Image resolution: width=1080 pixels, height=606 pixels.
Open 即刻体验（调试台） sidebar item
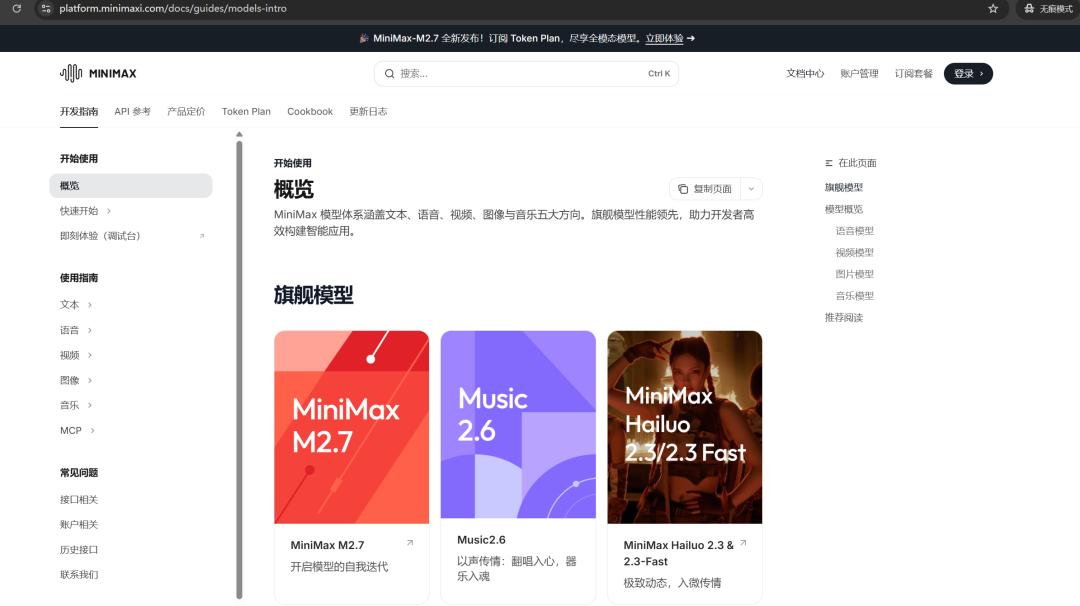[x=100, y=236]
